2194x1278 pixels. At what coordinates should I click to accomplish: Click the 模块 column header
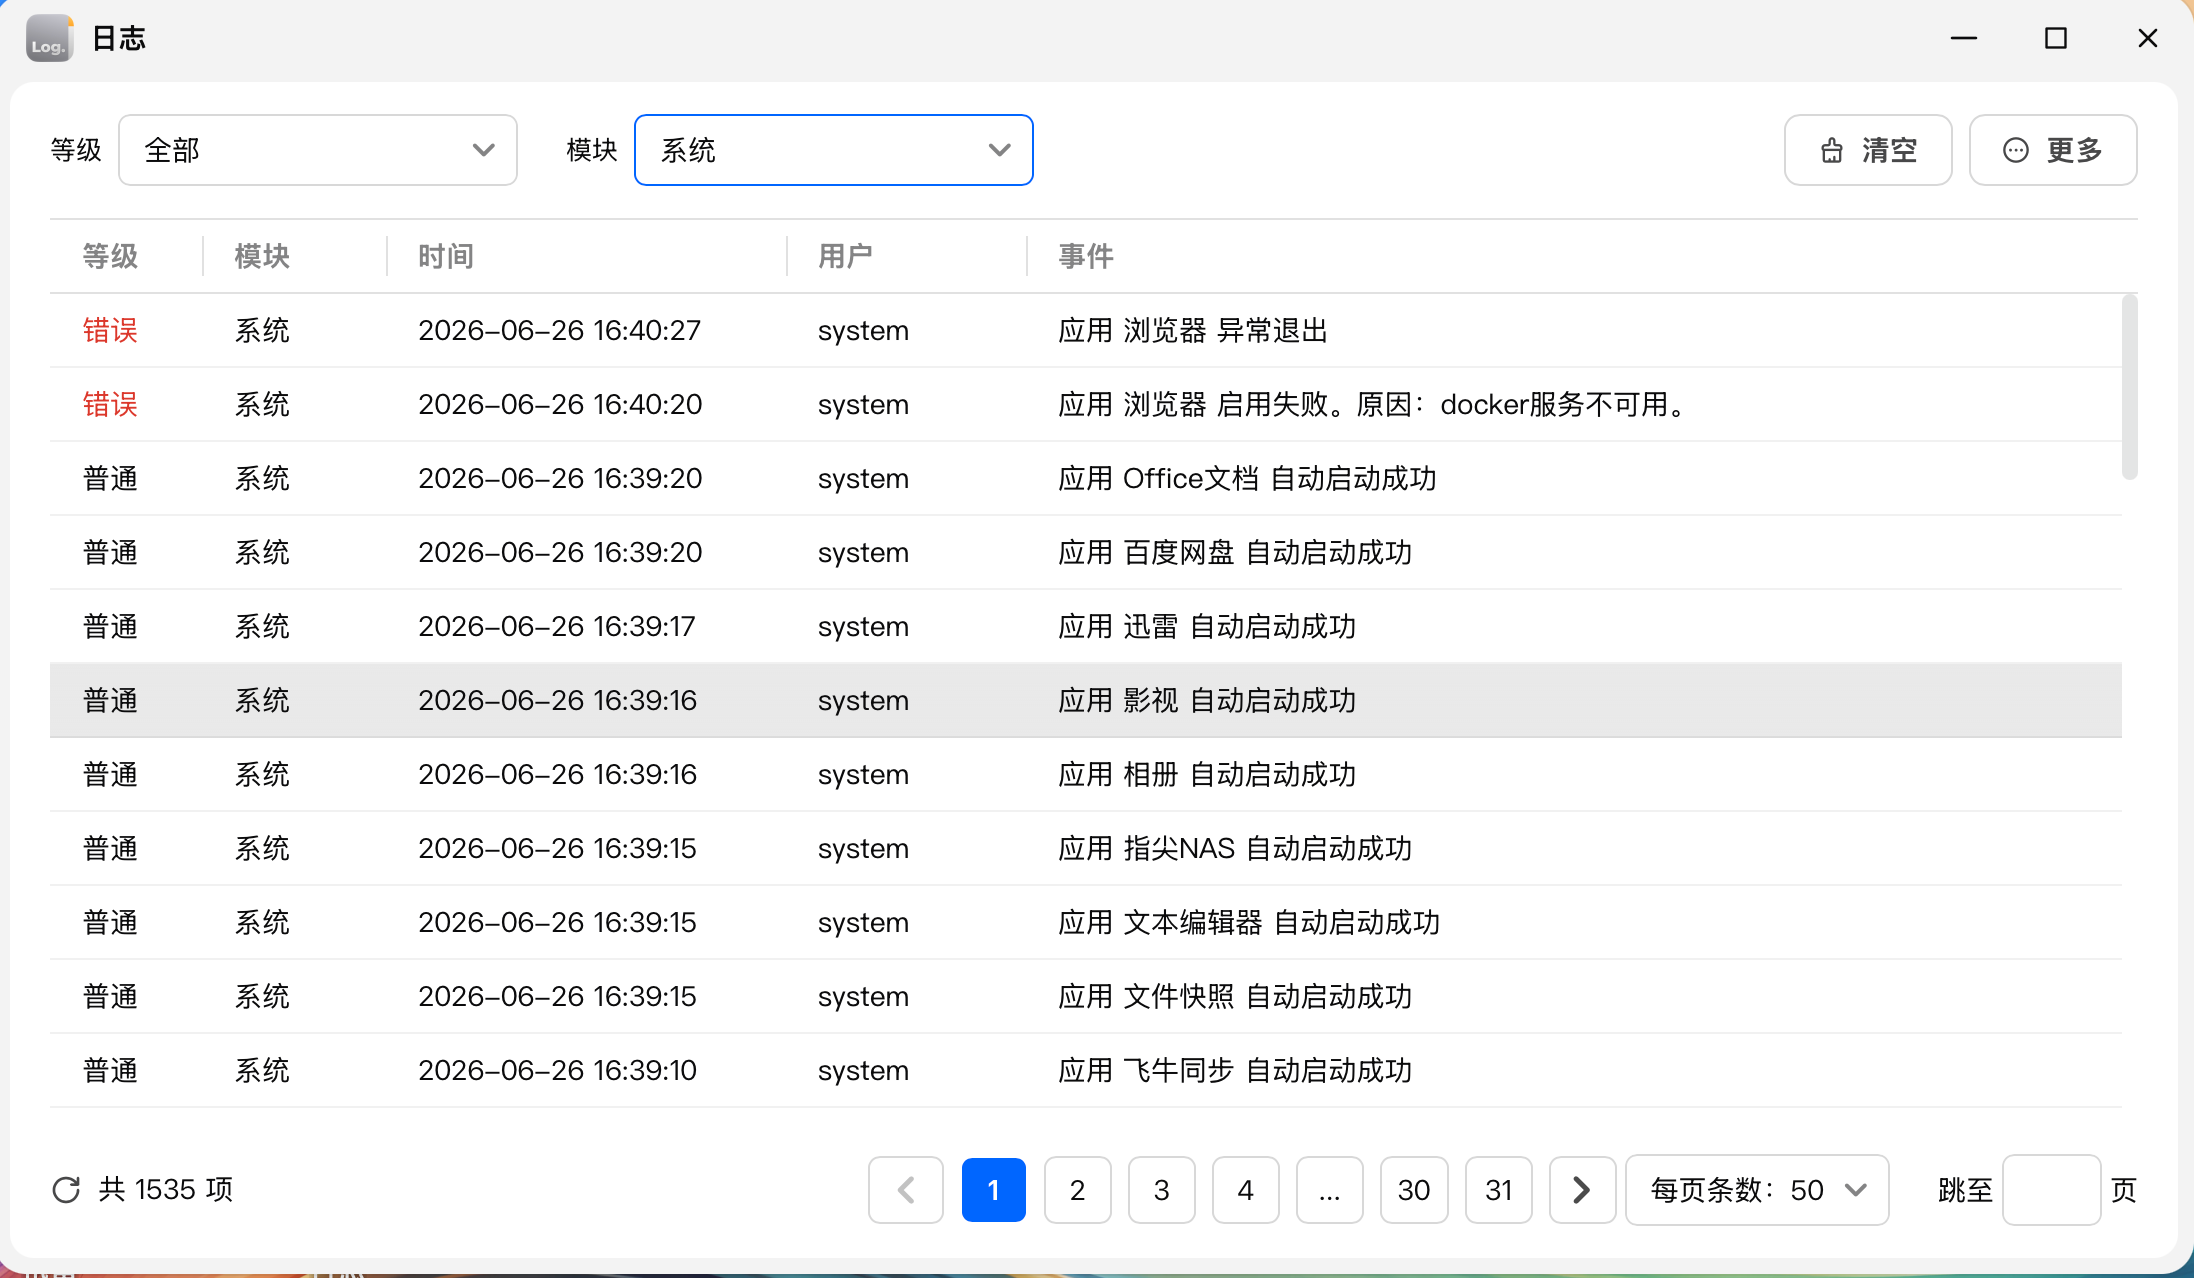(262, 256)
